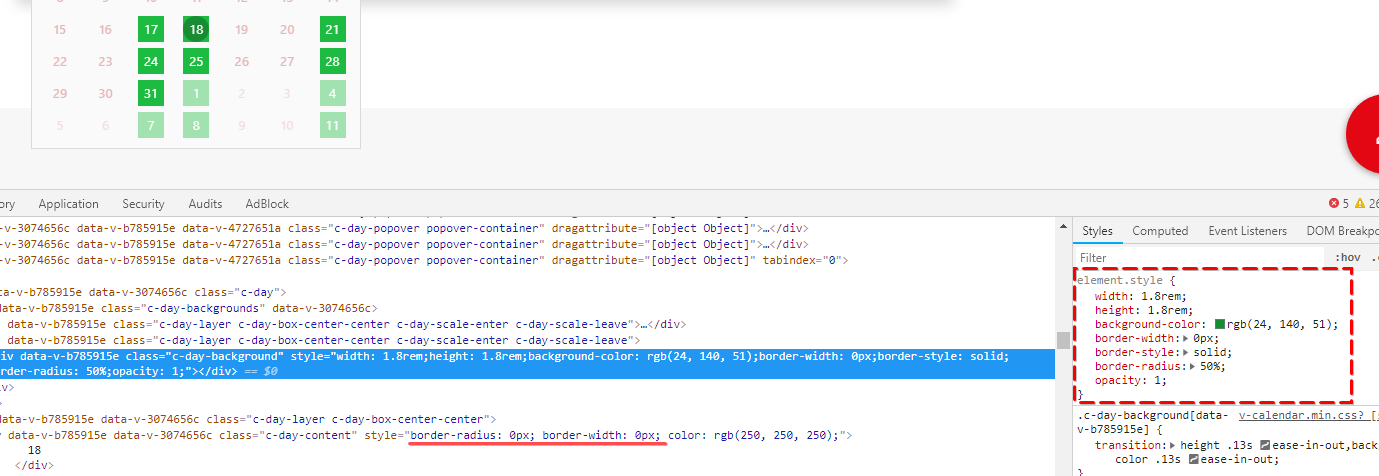Image resolution: width=1379 pixels, height=476 pixels.
Task: Click disabled calendar day 27
Action: point(287,62)
